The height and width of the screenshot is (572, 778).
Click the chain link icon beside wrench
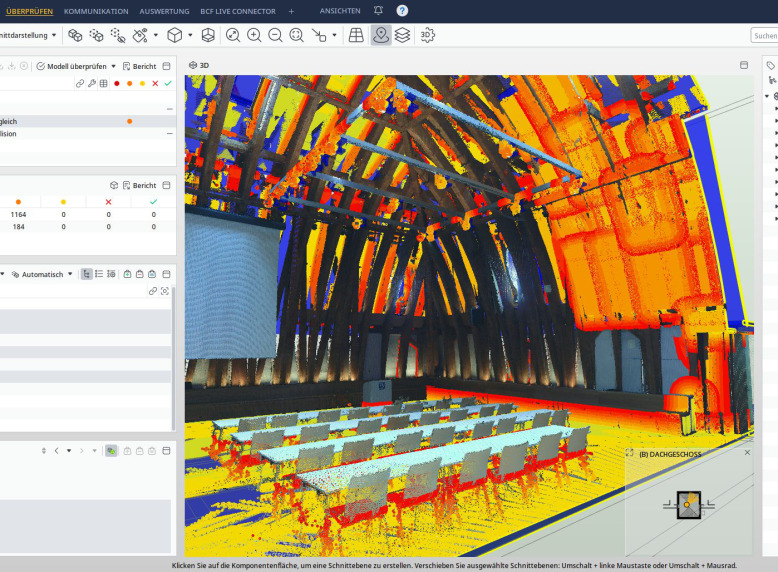pos(80,83)
